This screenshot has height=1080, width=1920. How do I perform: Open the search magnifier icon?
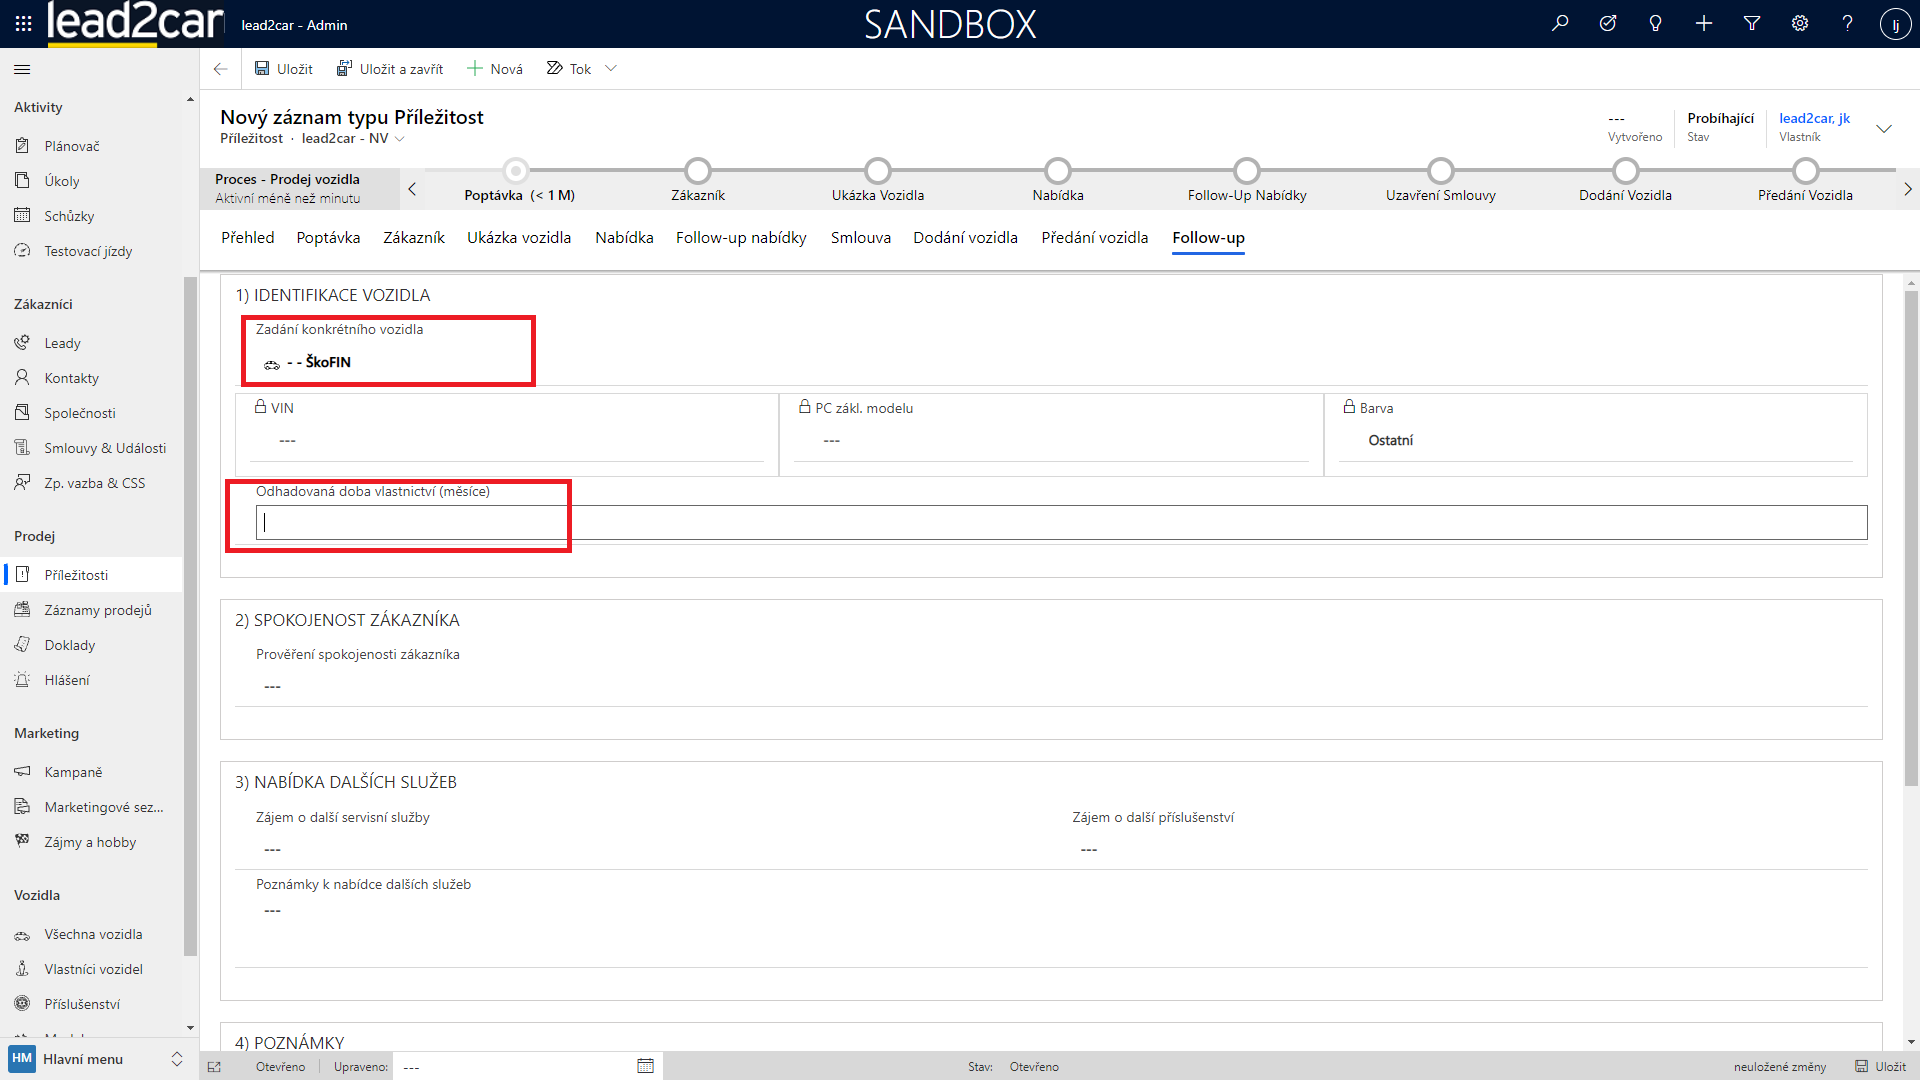tap(1560, 23)
